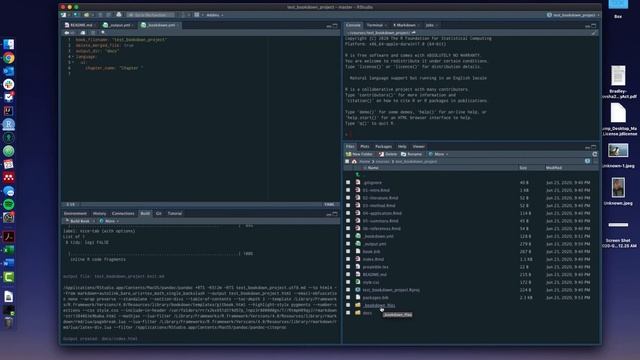The width and height of the screenshot is (640, 360).
Task: Open packages.bib in file list
Action: 376,298
